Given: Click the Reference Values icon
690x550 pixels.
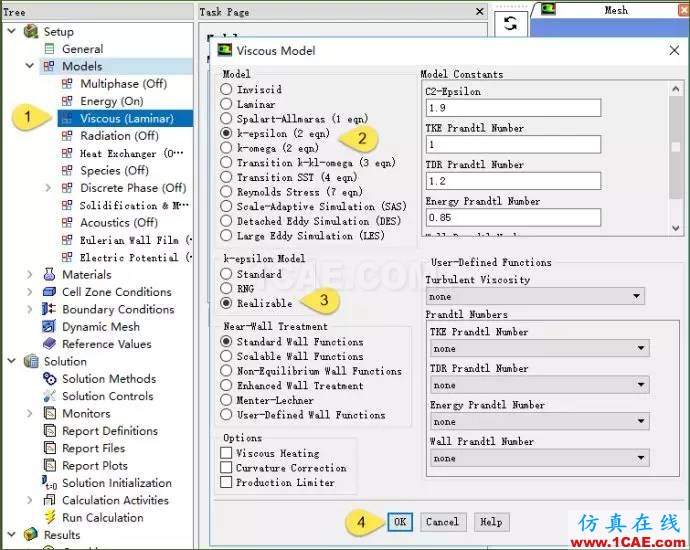Looking at the screenshot, I should coord(49,344).
